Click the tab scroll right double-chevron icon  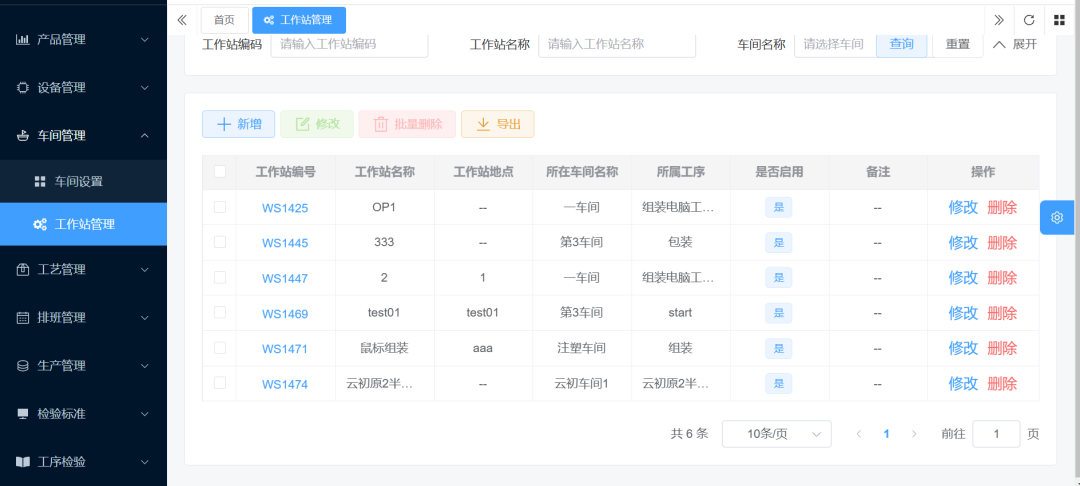pyautogui.click(x=999, y=20)
